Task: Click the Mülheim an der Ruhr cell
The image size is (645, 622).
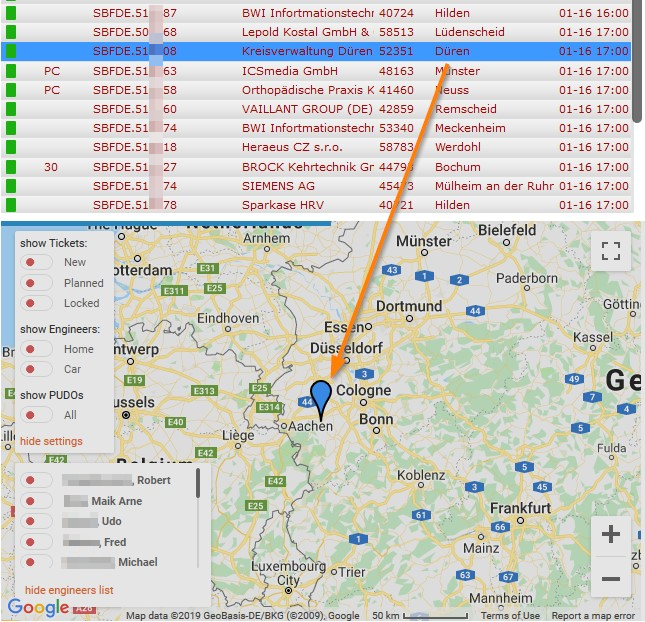Action: (494, 186)
